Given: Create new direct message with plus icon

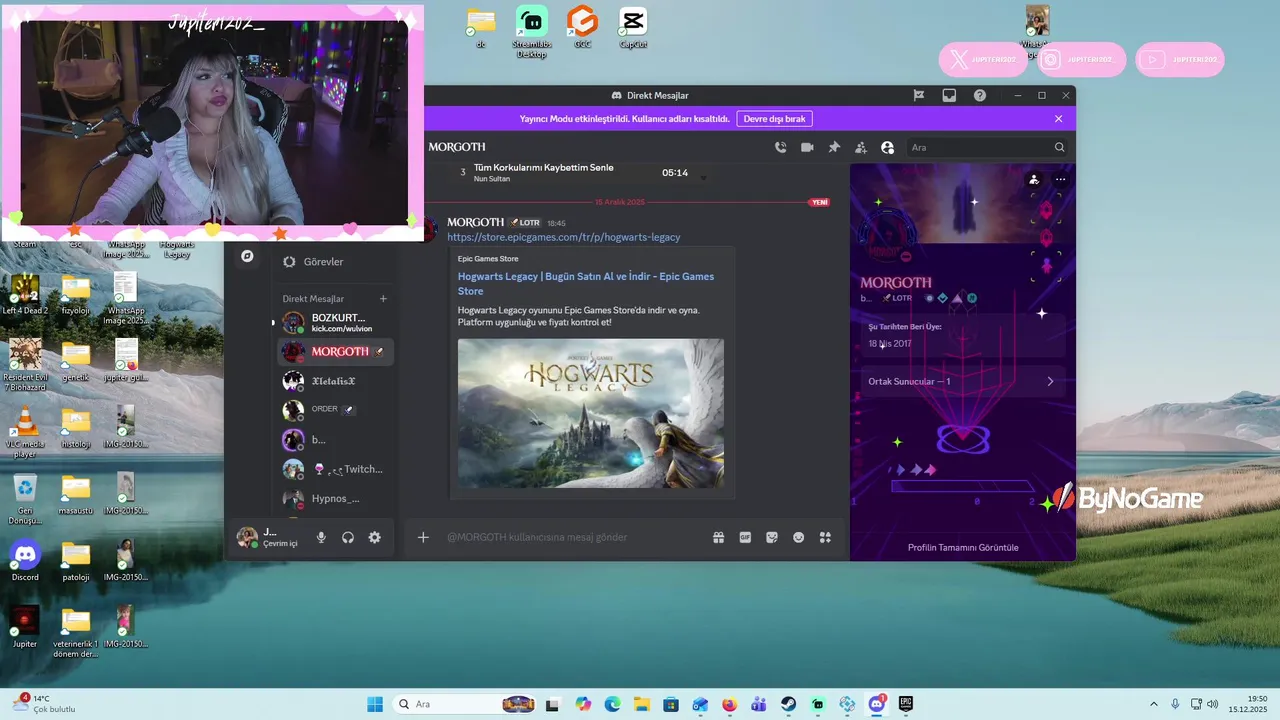Looking at the screenshot, I should pos(383,298).
